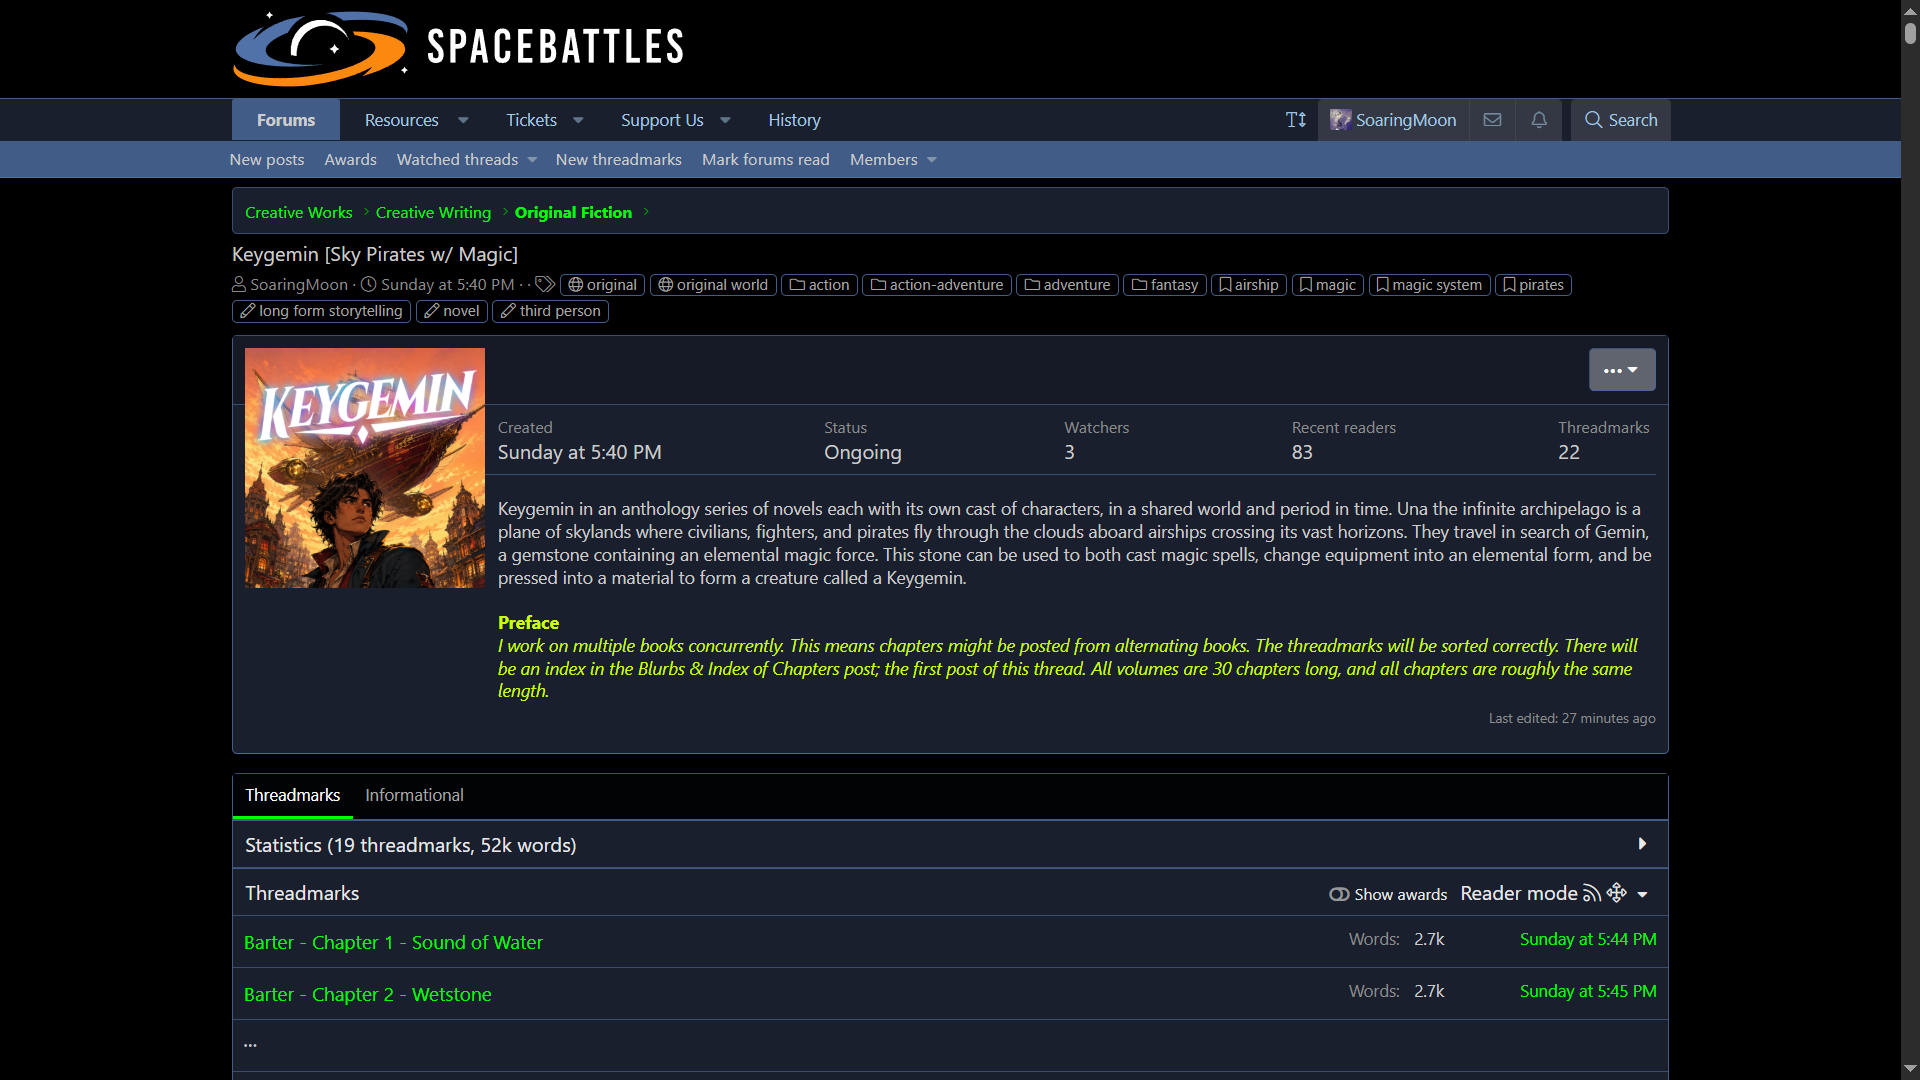Open the Tickets menu item
Viewport: 1920px width, 1080px height.
531,120
